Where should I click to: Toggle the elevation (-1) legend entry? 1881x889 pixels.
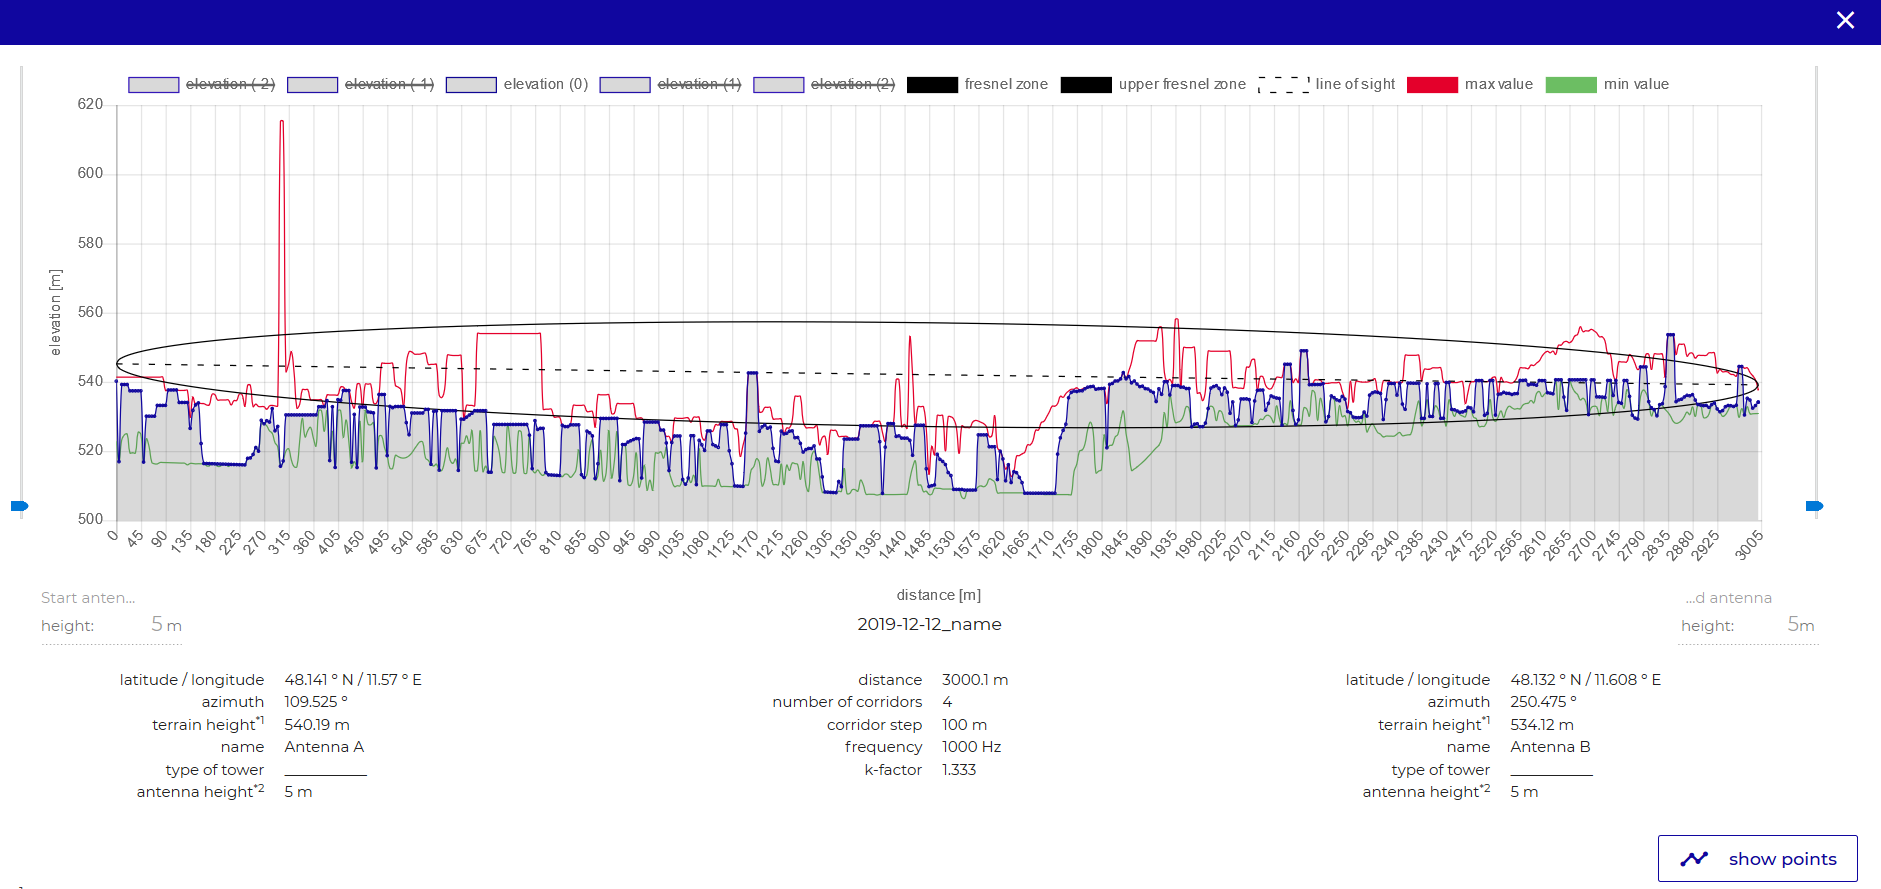361,84
